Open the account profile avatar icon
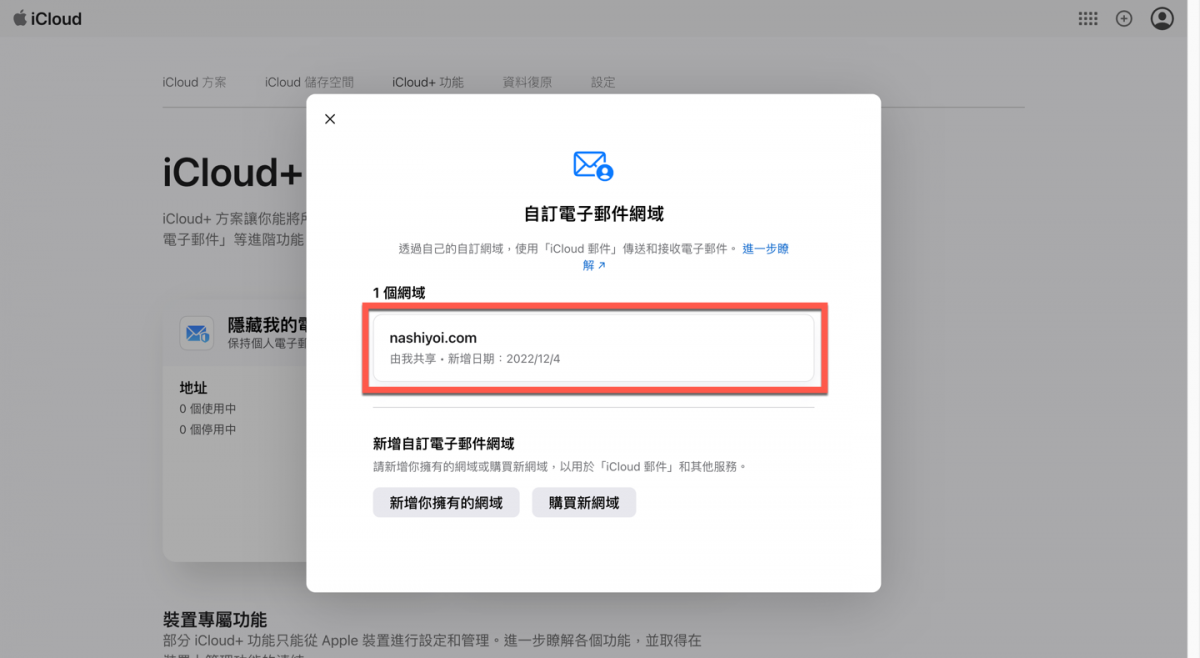 [1162, 18]
